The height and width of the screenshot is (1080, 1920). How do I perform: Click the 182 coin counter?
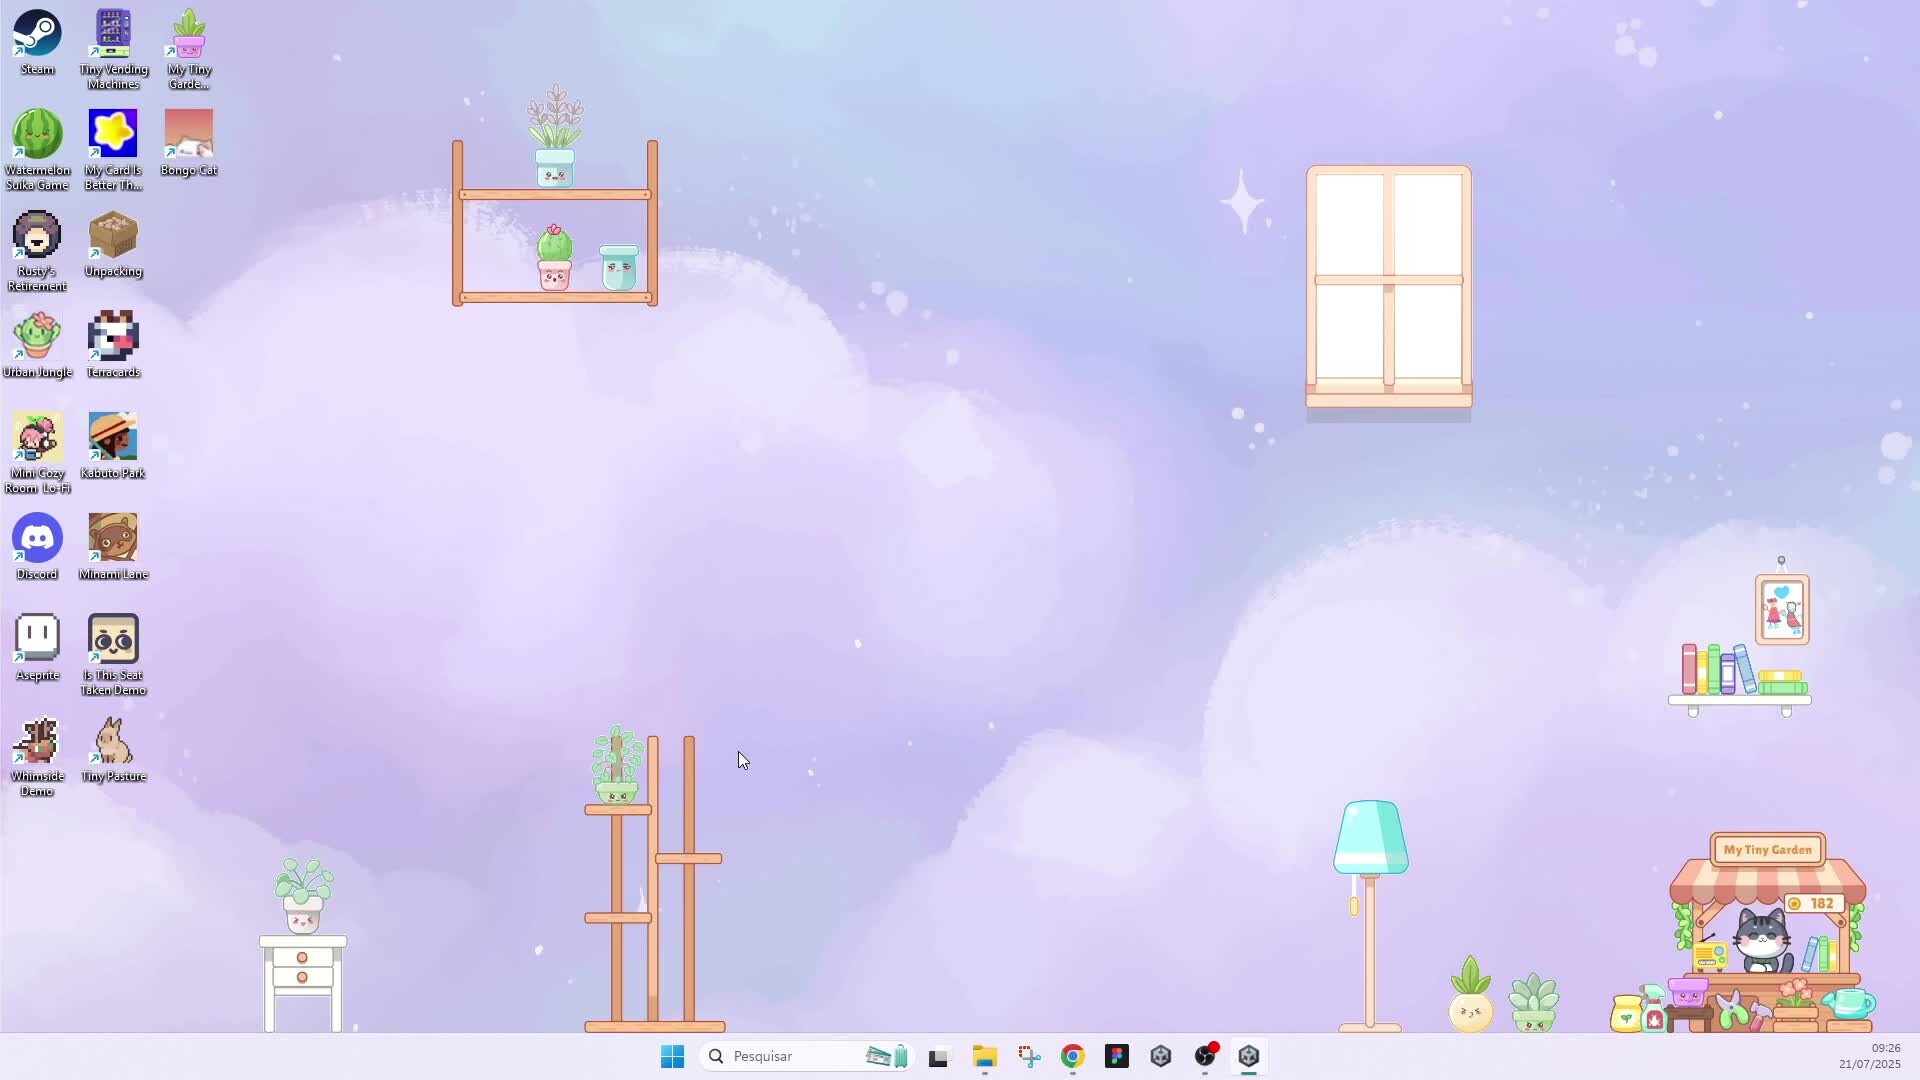coord(1814,904)
